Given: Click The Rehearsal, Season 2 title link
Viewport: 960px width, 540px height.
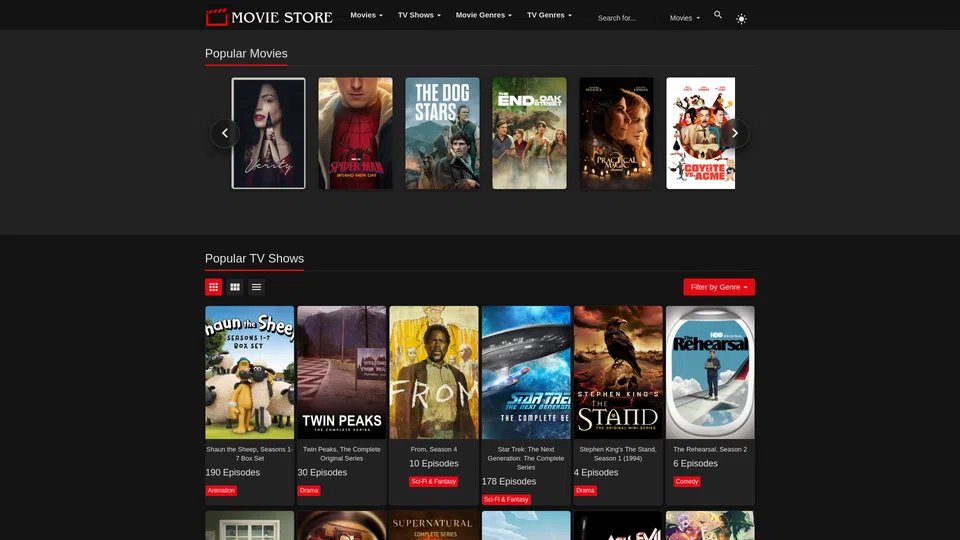Looking at the screenshot, I should pyautogui.click(x=710, y=449).
